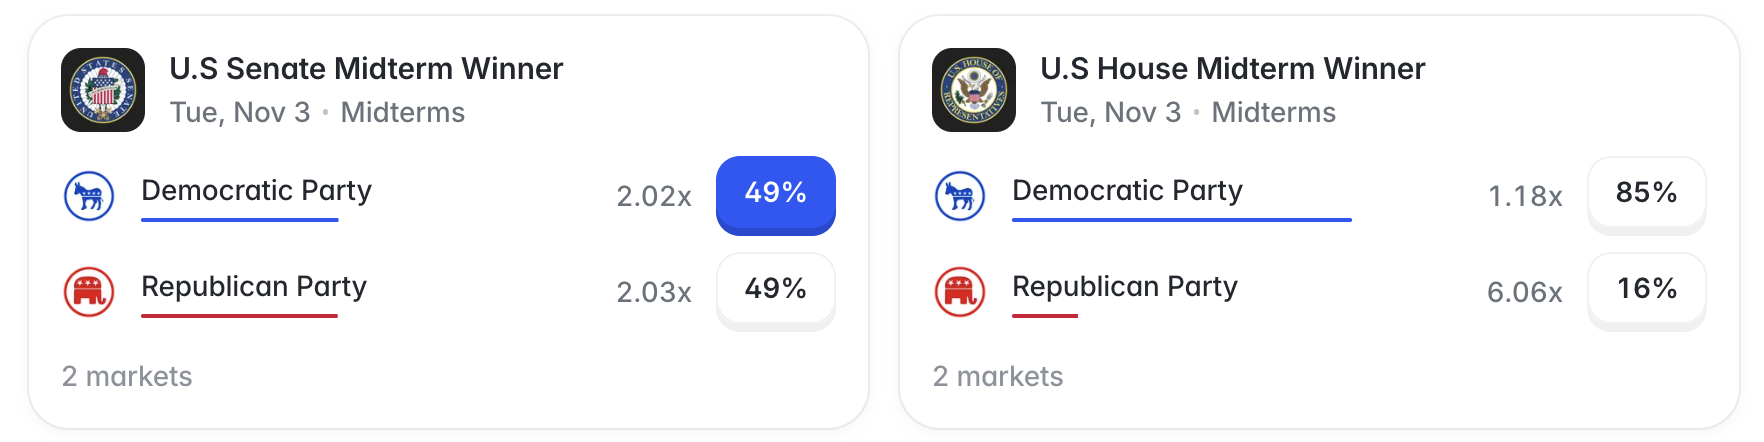1764x442 pixels.
Task: Click the 2.02x Senate Democratic multiplier
Action: pos(654,196)
